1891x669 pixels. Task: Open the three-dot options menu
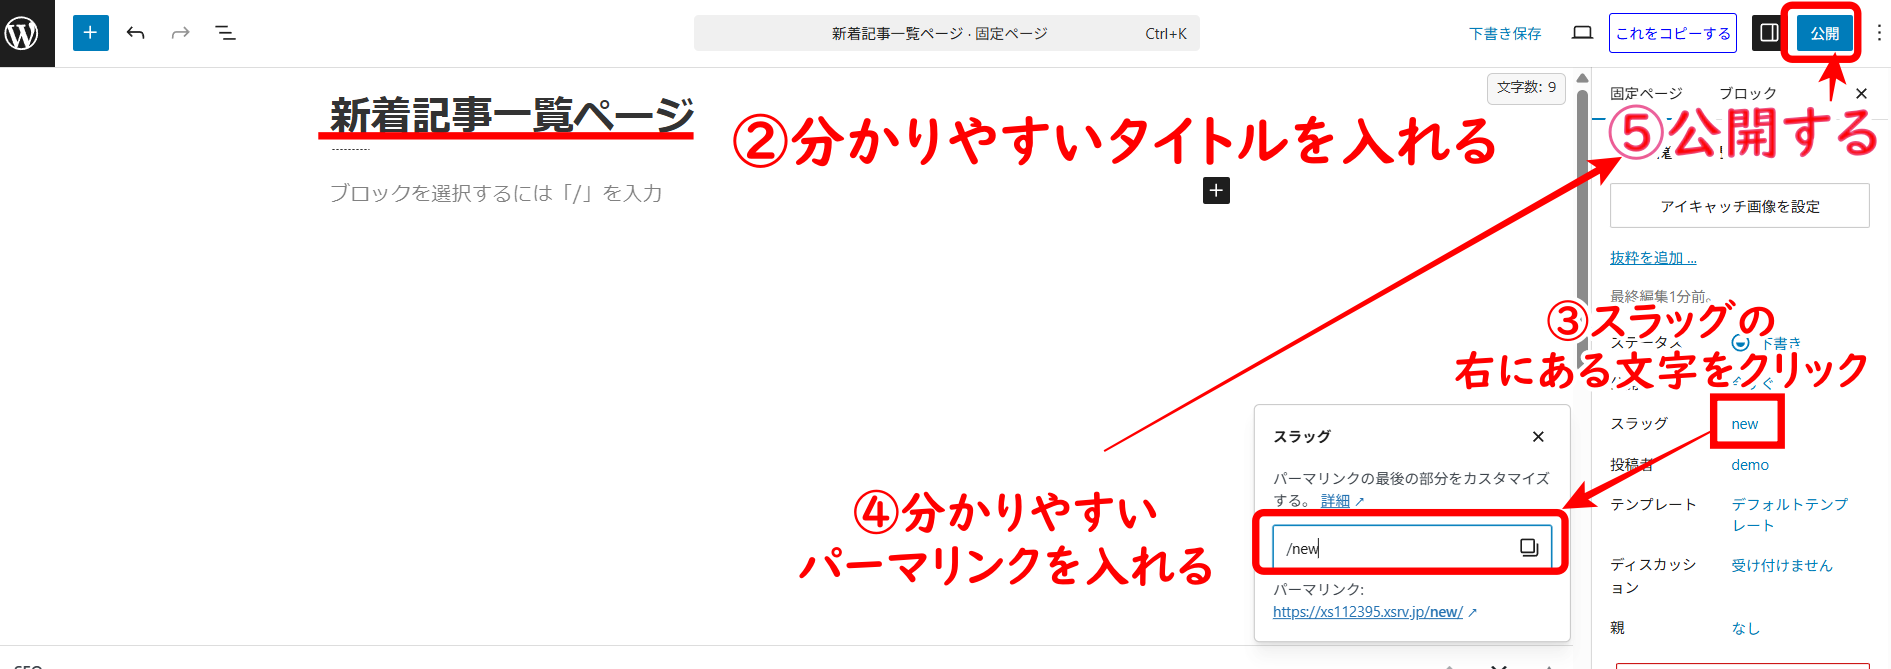pyautogui.click(x=1879, y=33)
